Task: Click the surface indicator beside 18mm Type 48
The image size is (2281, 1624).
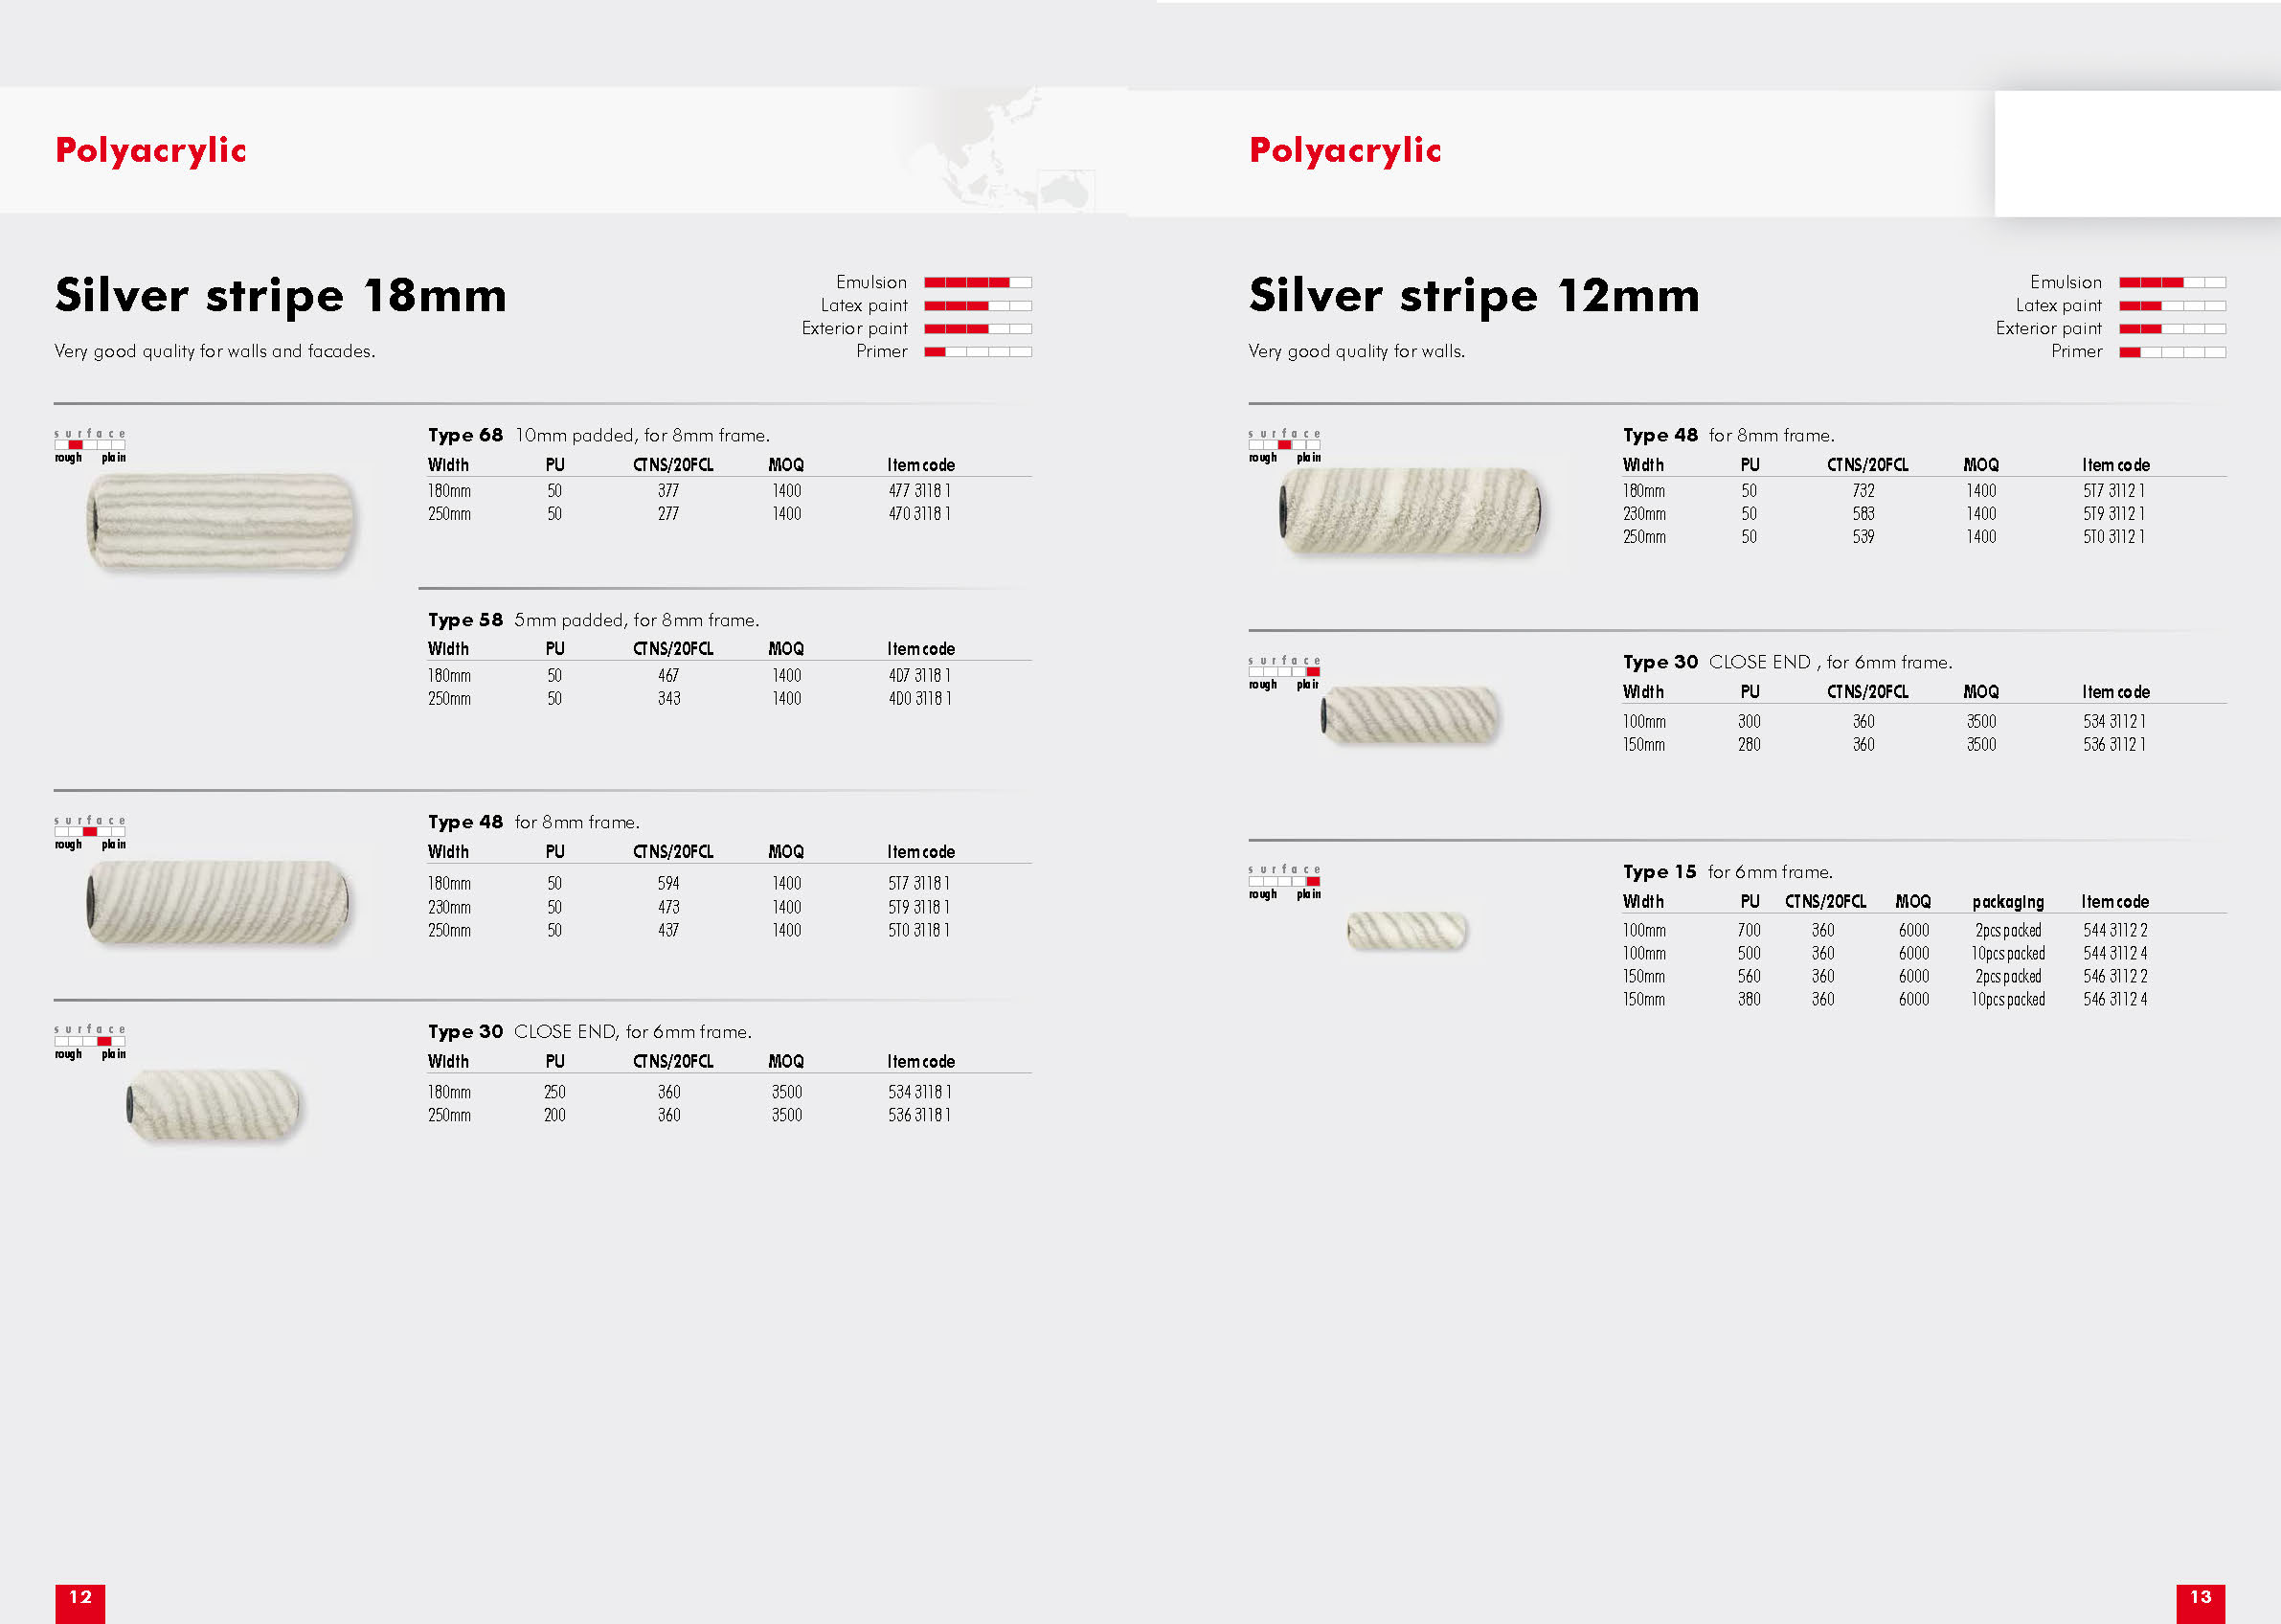Action: tap(90, 832)
